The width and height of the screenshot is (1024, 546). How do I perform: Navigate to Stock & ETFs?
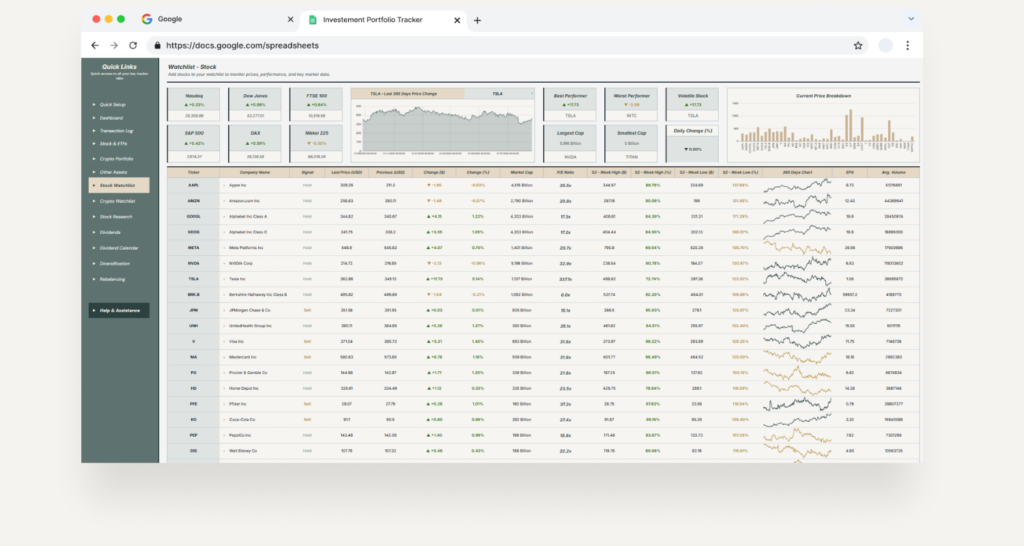(113, 144)
